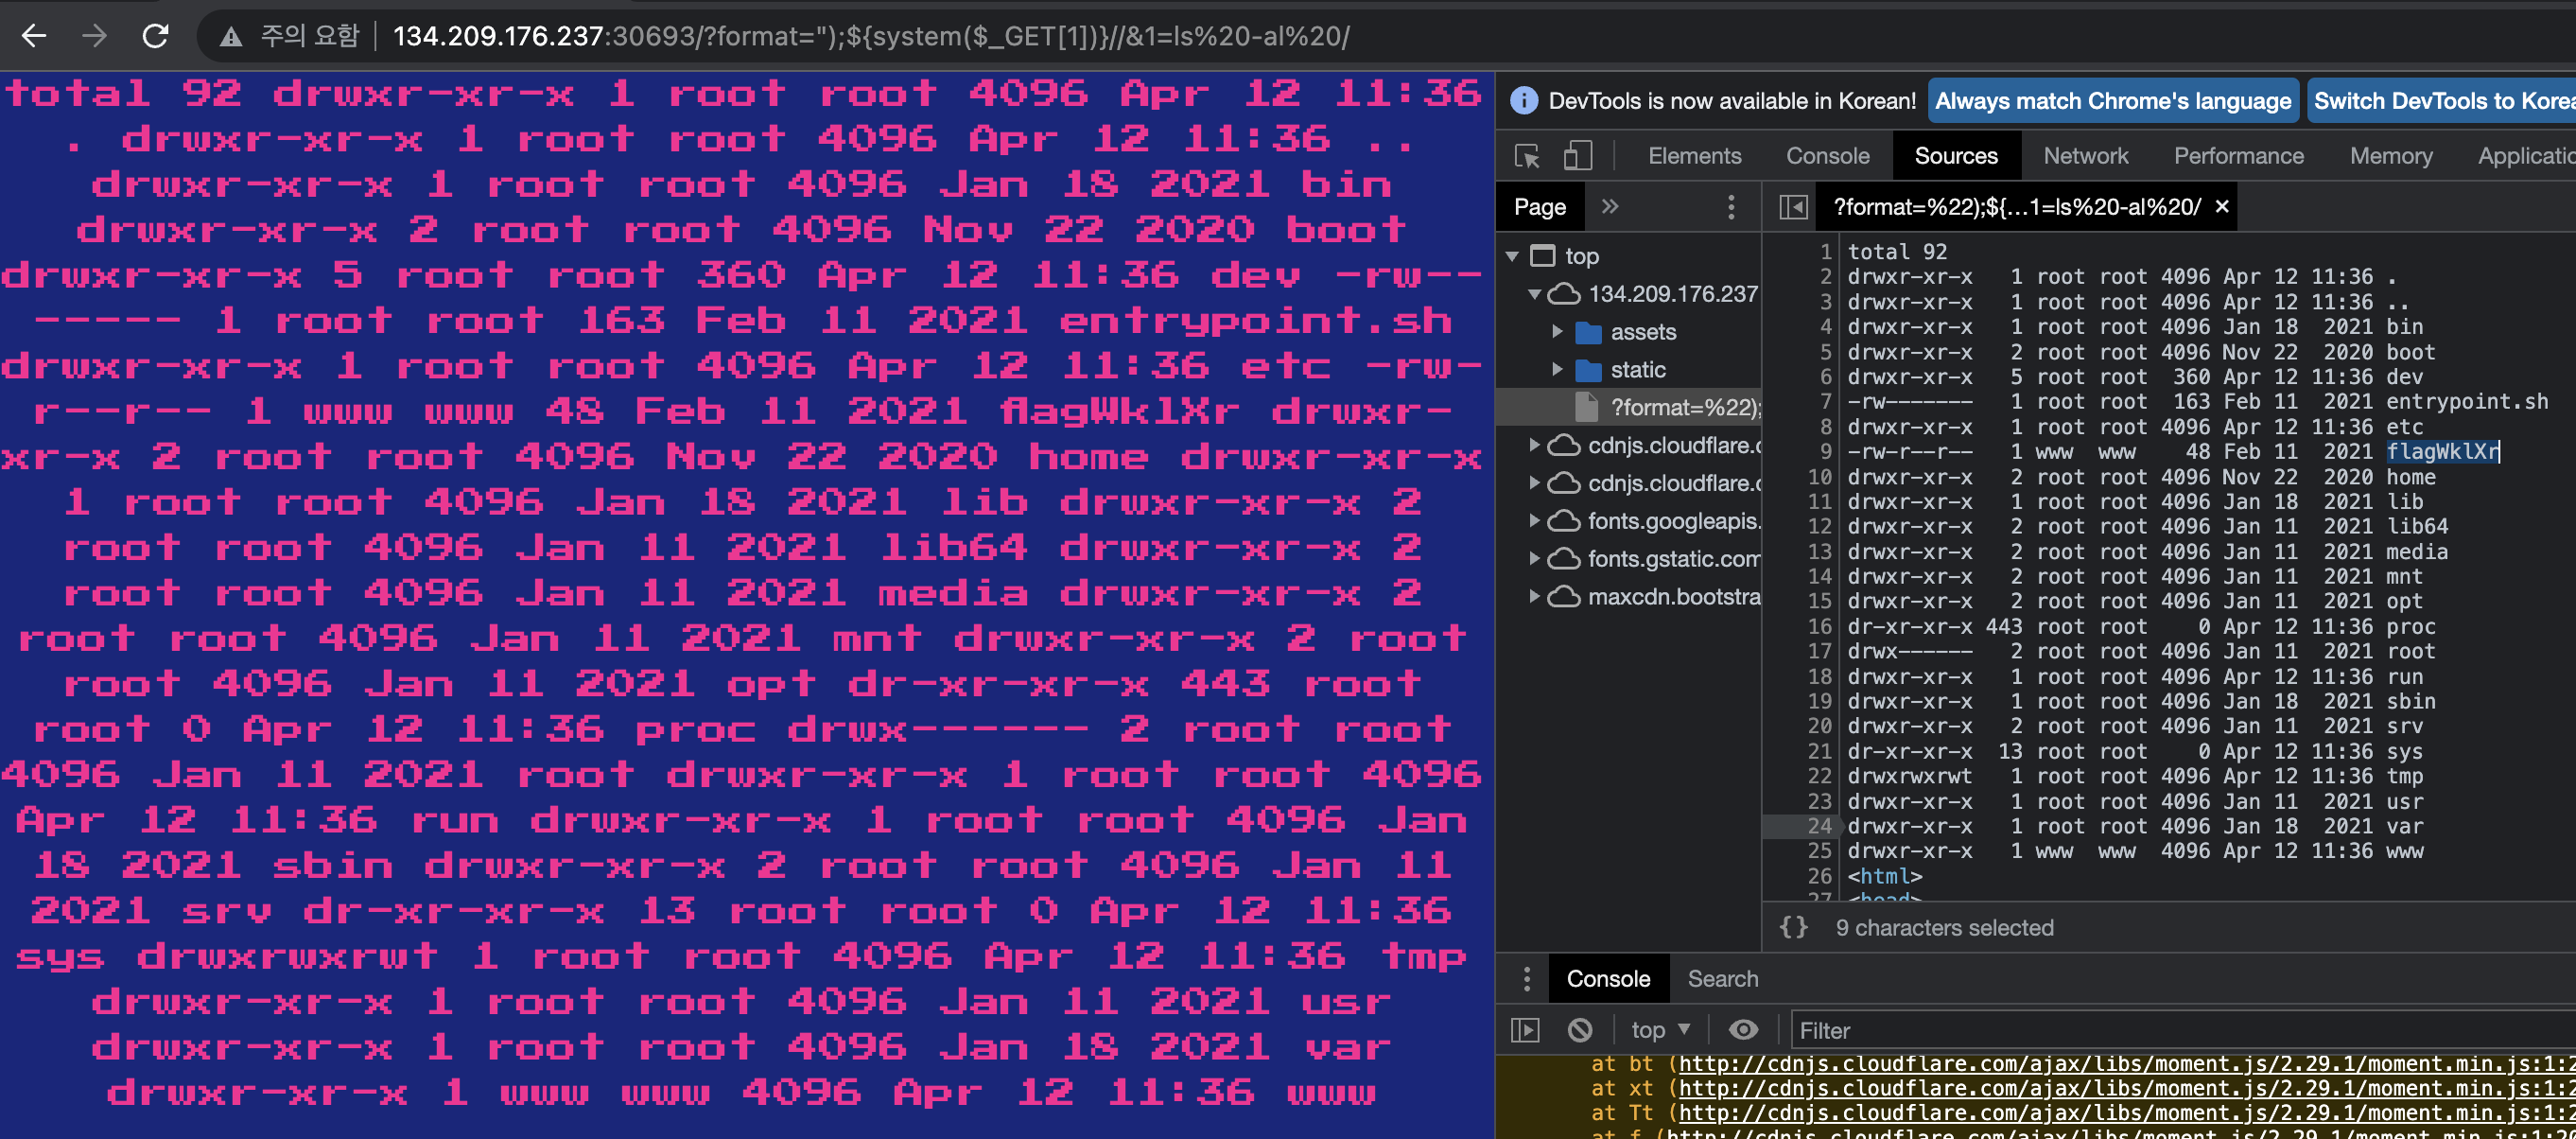Open navigator three-dot options menu
The width and height of the screenshot is (2576, 1139).
[x=1730, y=207]
